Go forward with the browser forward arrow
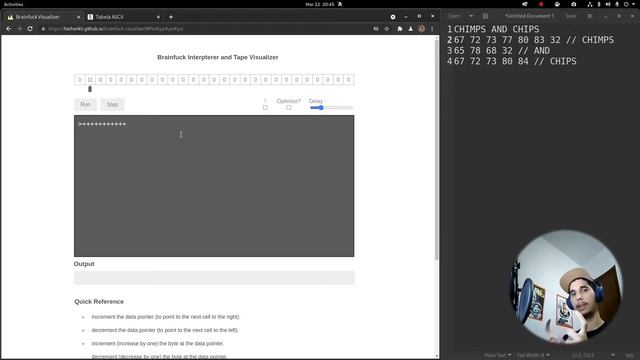640x360 pixels. 19,29
